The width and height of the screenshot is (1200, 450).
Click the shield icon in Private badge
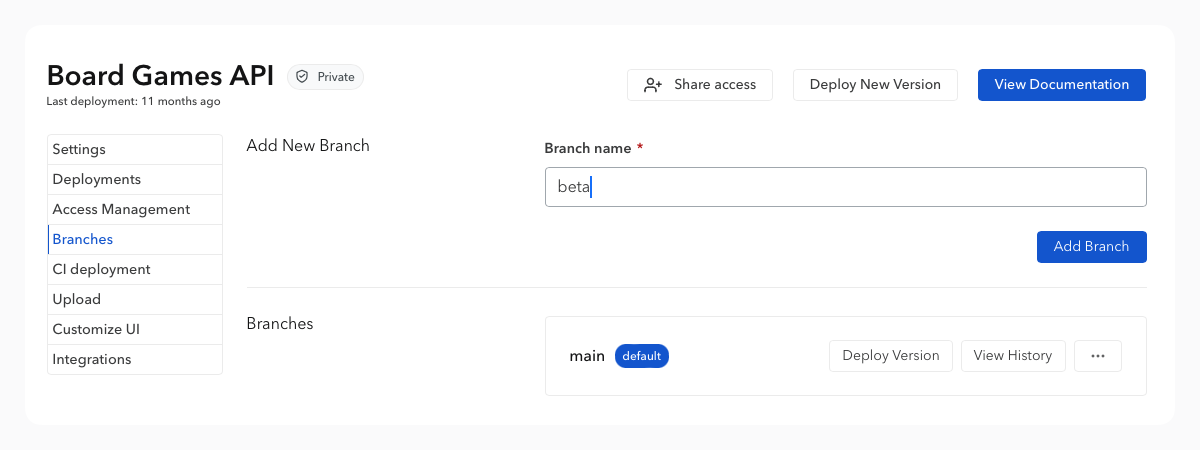coord(302,77)
